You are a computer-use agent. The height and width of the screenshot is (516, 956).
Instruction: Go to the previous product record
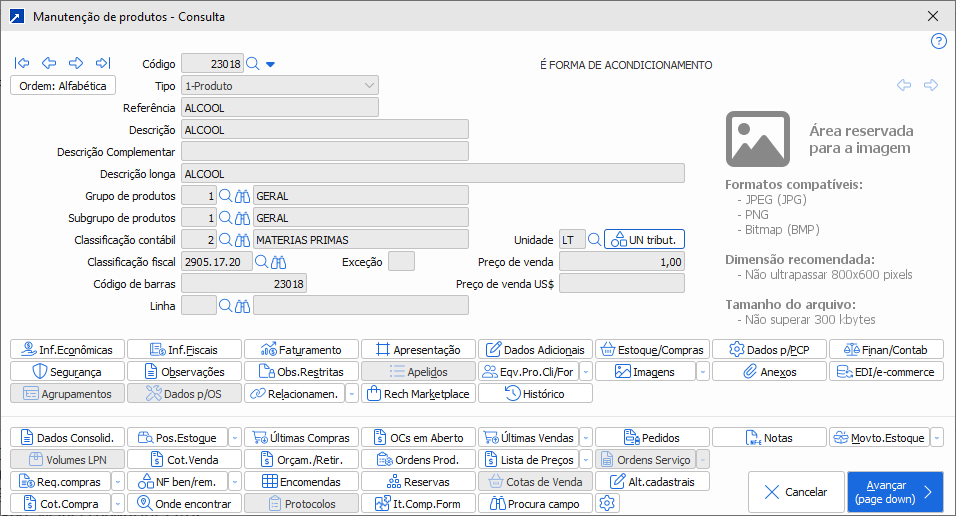[x=48, y=63]
